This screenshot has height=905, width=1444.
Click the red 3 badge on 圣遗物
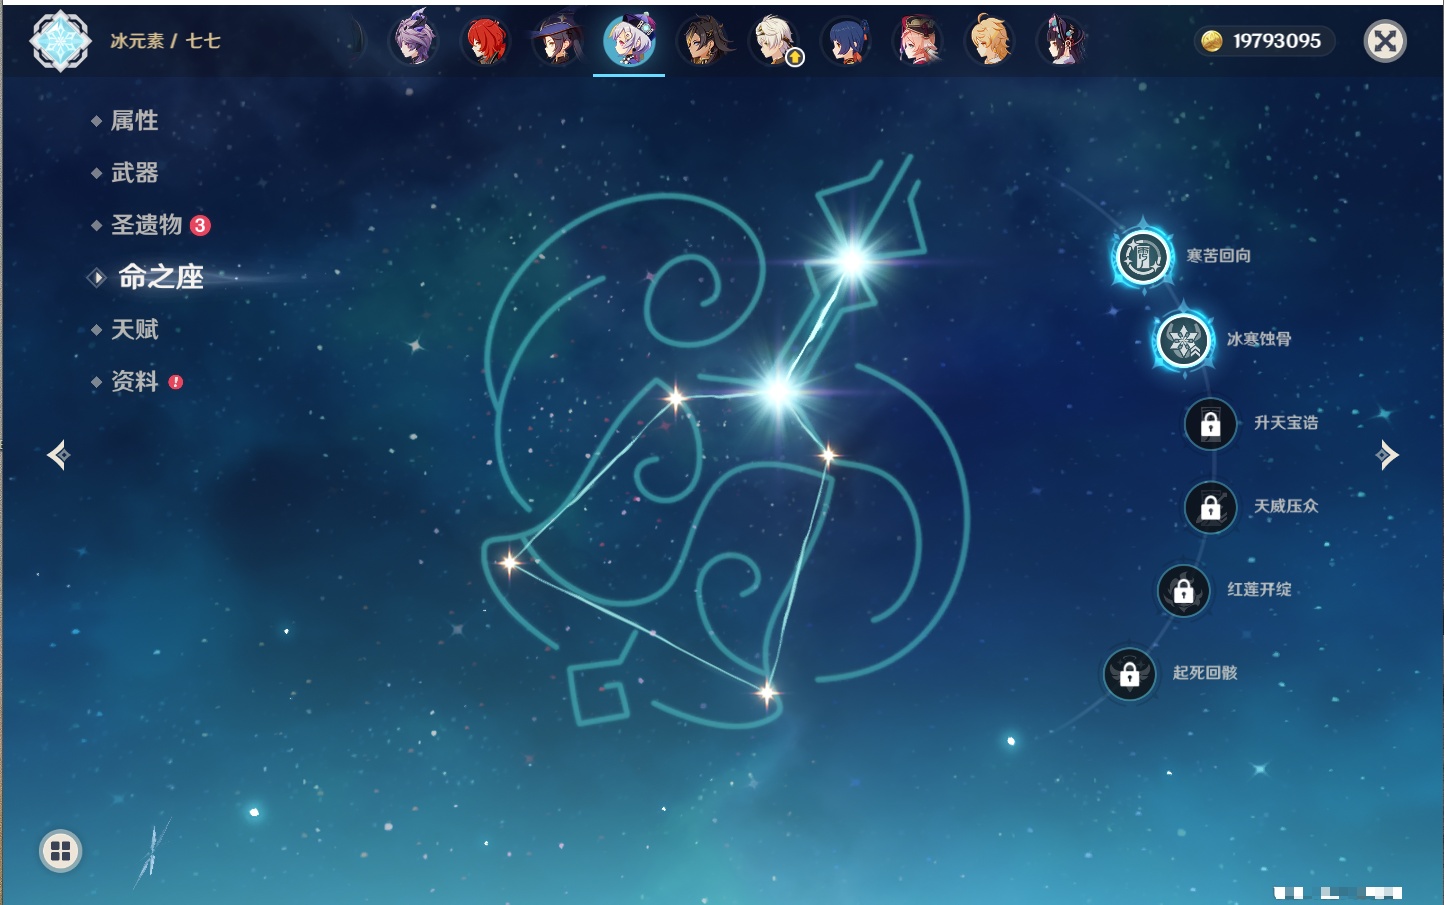tap(200, 225)
